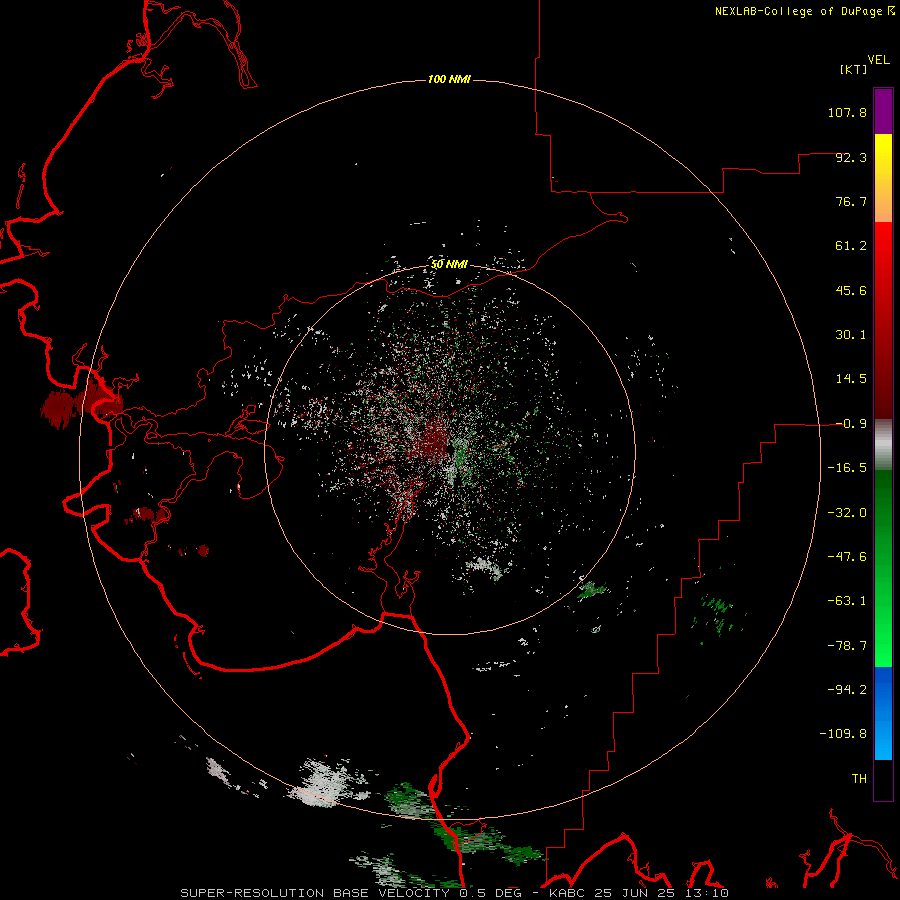Pick the blue segment of color bar
The height and width of the screenshot is (900, 900).
883,713
